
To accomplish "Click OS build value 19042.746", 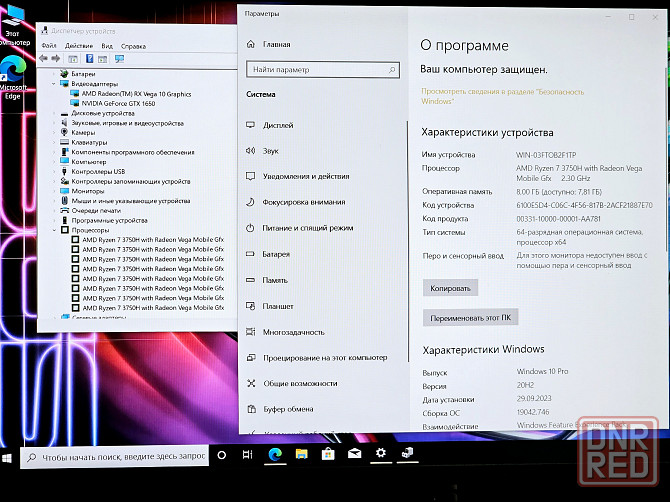I will pos(533,412).
